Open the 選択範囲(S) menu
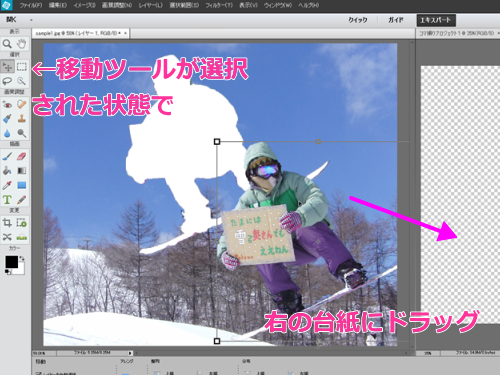500x375 pixels. [x=184, y=5]
